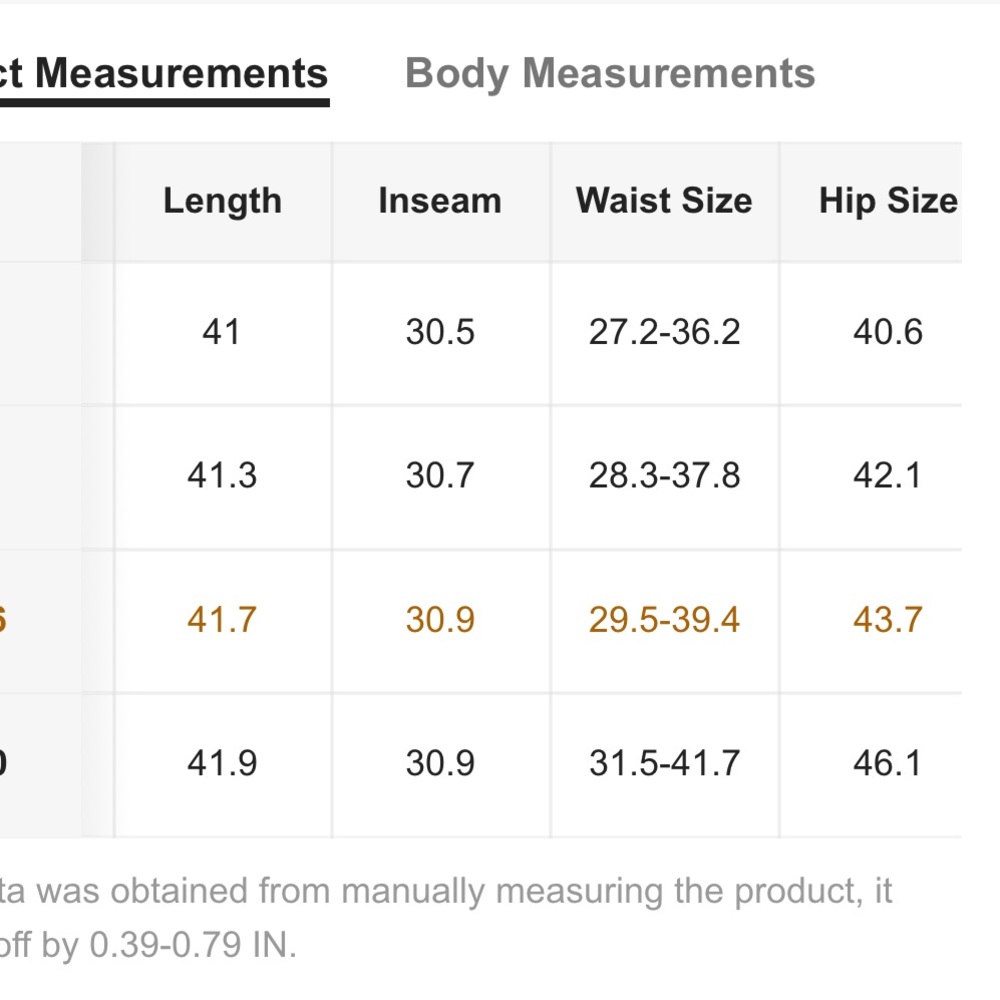Select the 41.3 length cell

(222, 476)
